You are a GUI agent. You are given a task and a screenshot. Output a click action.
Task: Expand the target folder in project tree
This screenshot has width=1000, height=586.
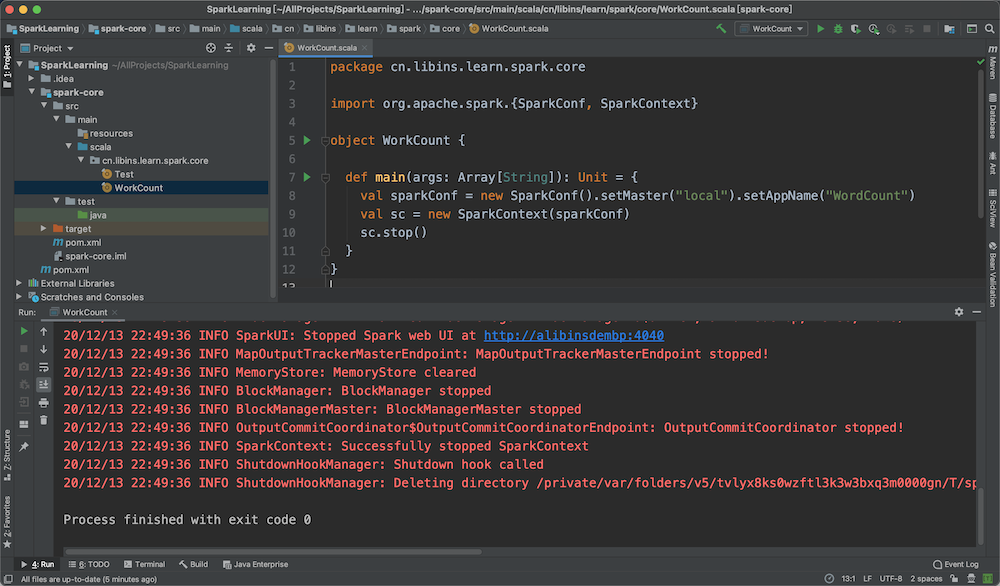44,229
